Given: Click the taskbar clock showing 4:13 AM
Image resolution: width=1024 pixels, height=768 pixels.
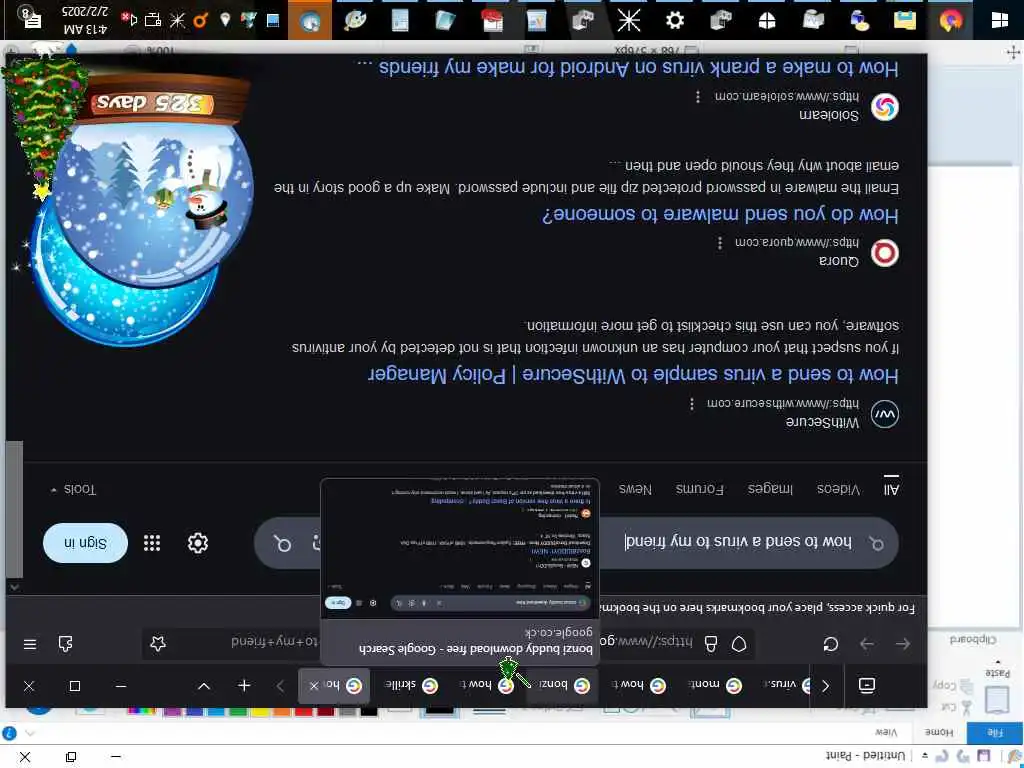Looking at the screenshot, I should [x=86, y=20].
